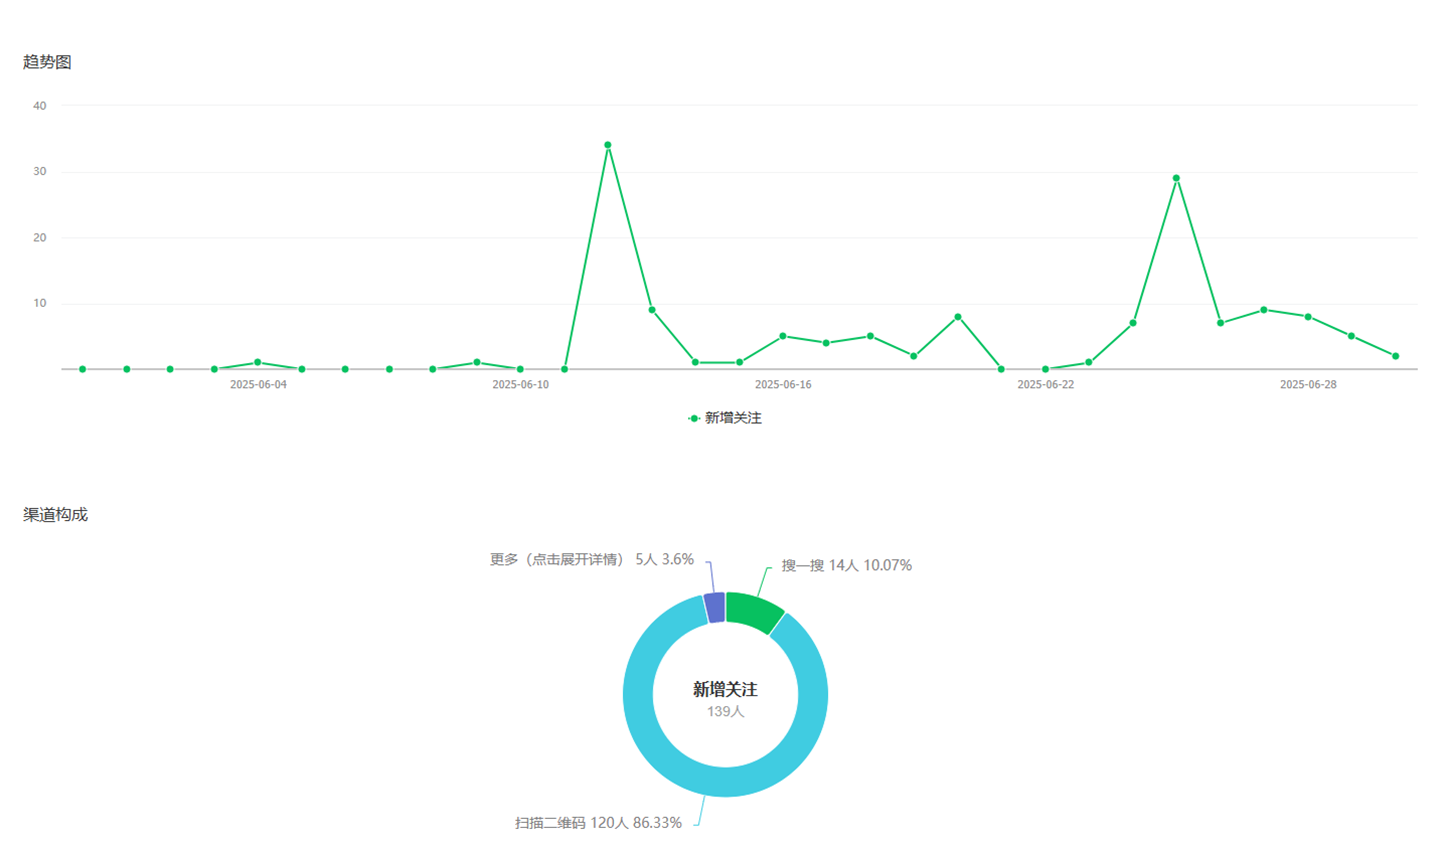Select the data point above 2025-06-28

(1308, 316)
